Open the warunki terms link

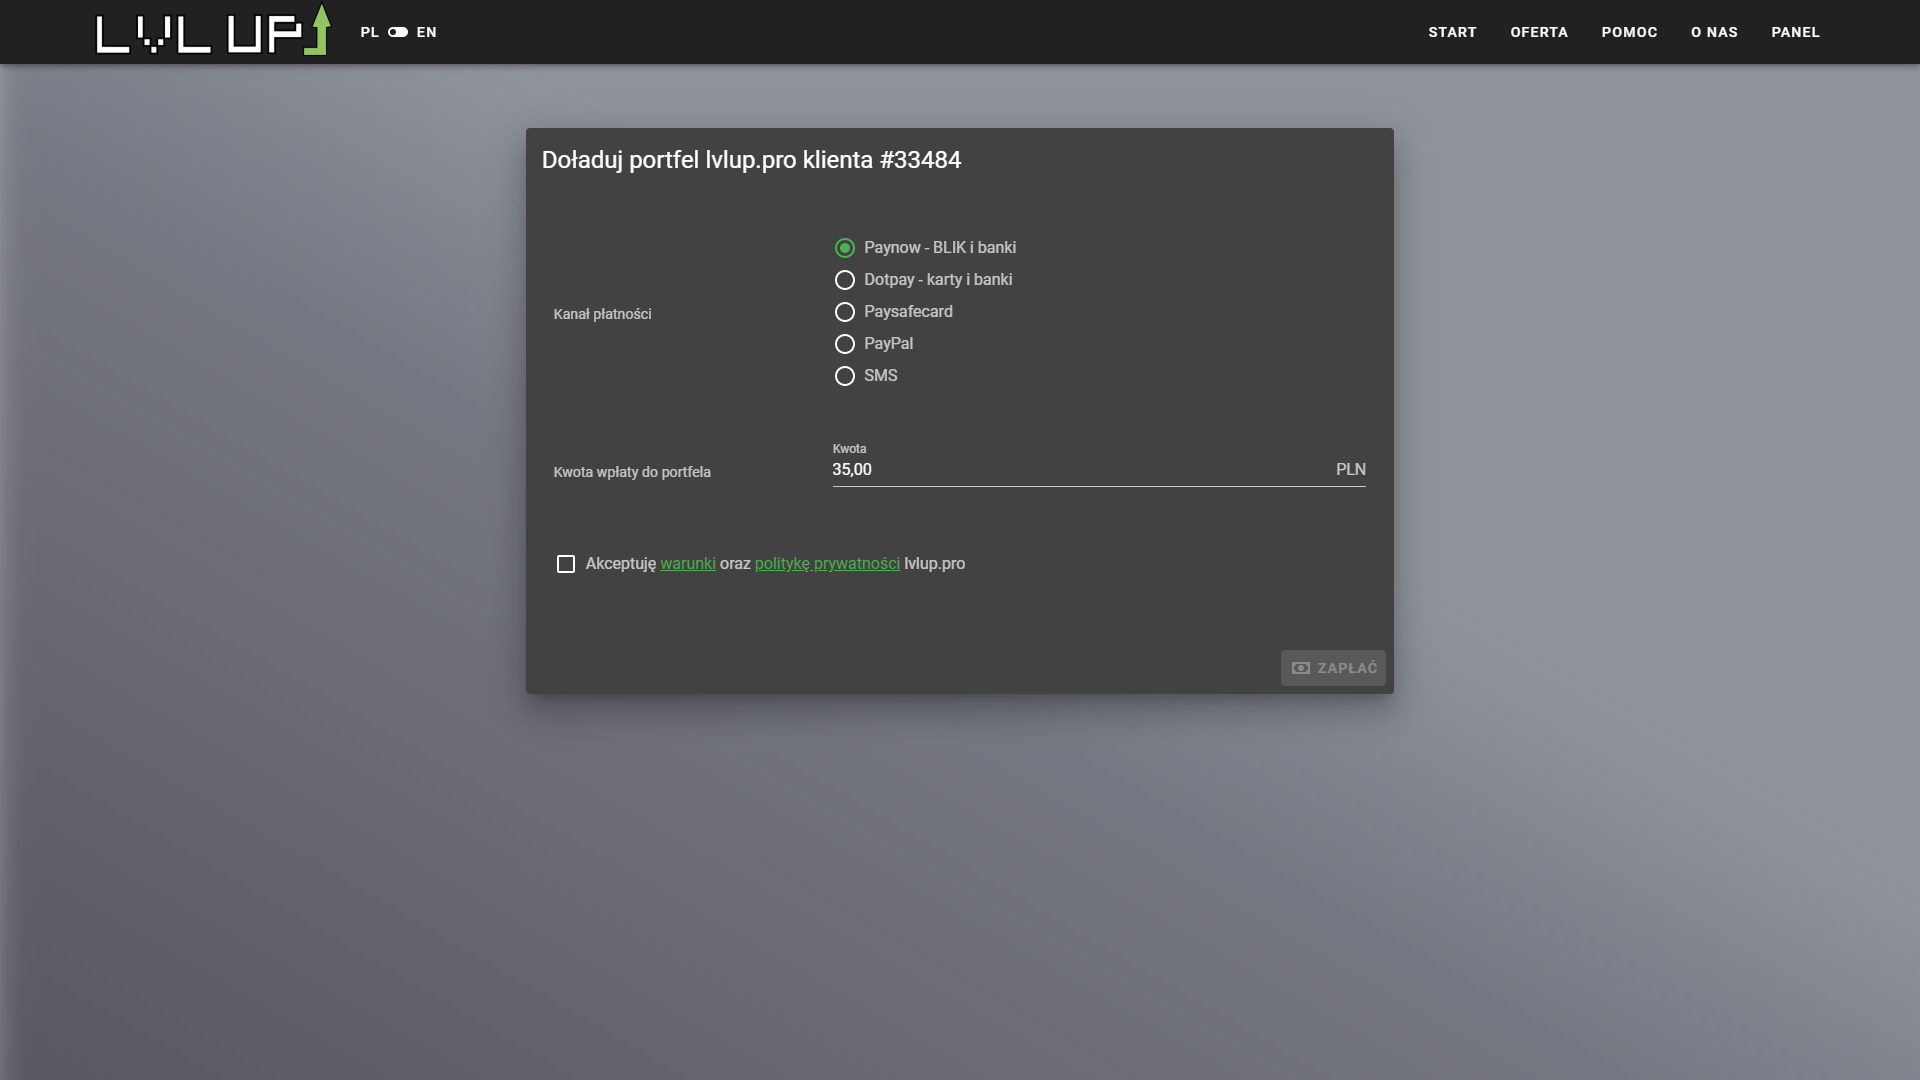(687, 564)
